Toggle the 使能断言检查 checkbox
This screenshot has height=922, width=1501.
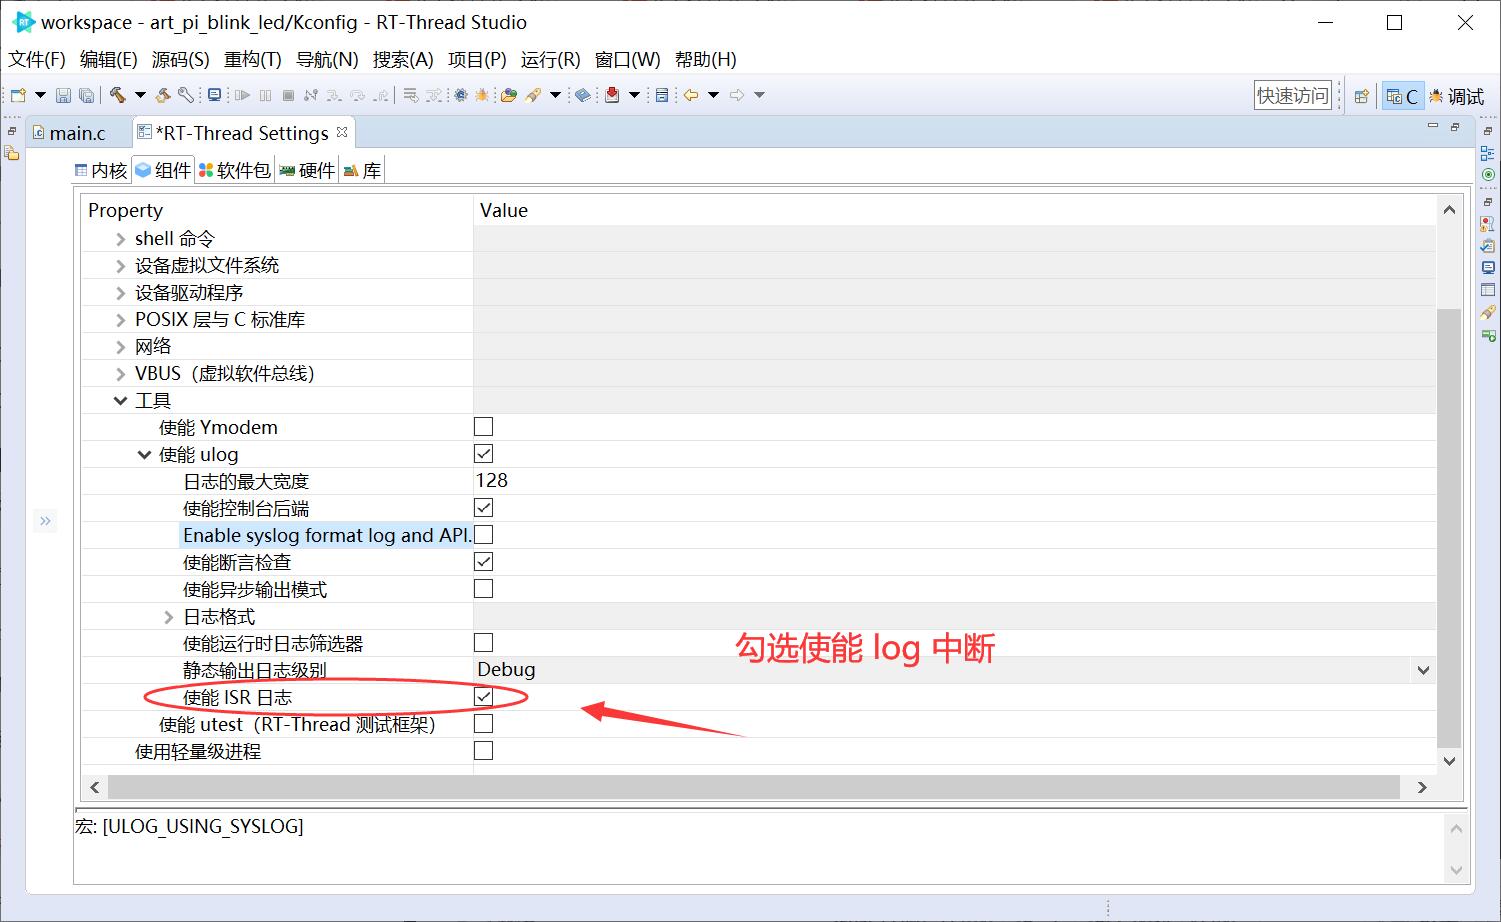coord(484,562)
